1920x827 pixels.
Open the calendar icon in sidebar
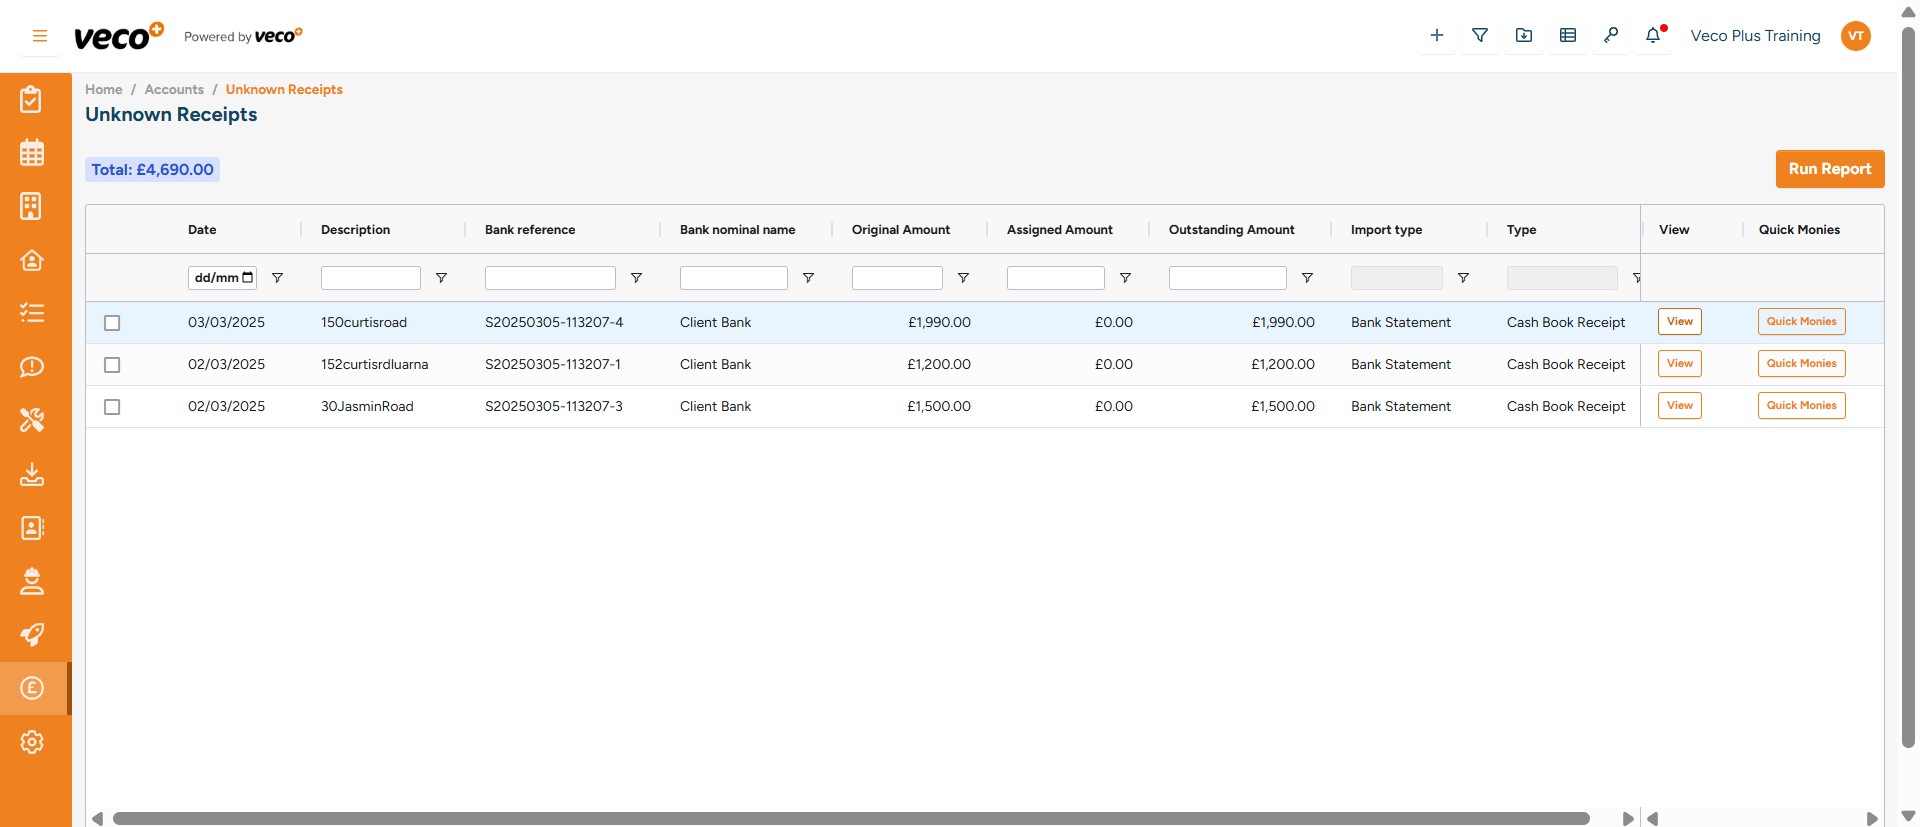[32, 153]
